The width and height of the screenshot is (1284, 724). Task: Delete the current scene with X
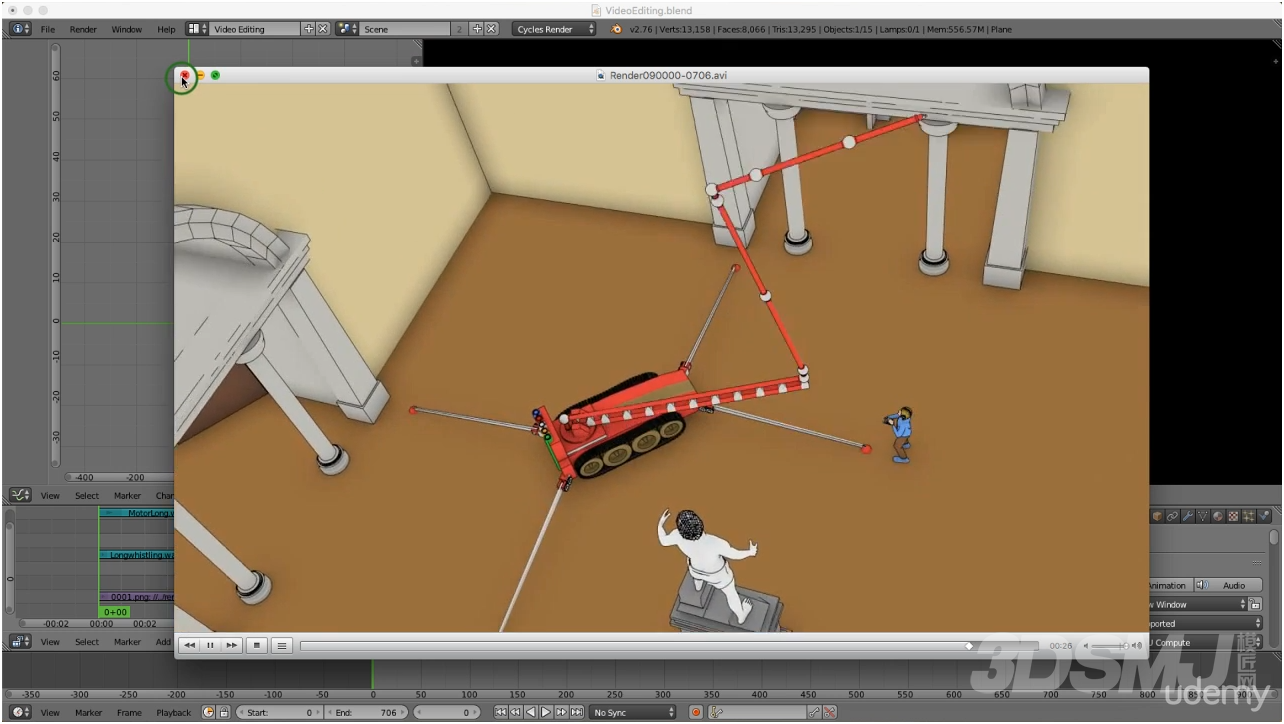[x=491, y=29]
